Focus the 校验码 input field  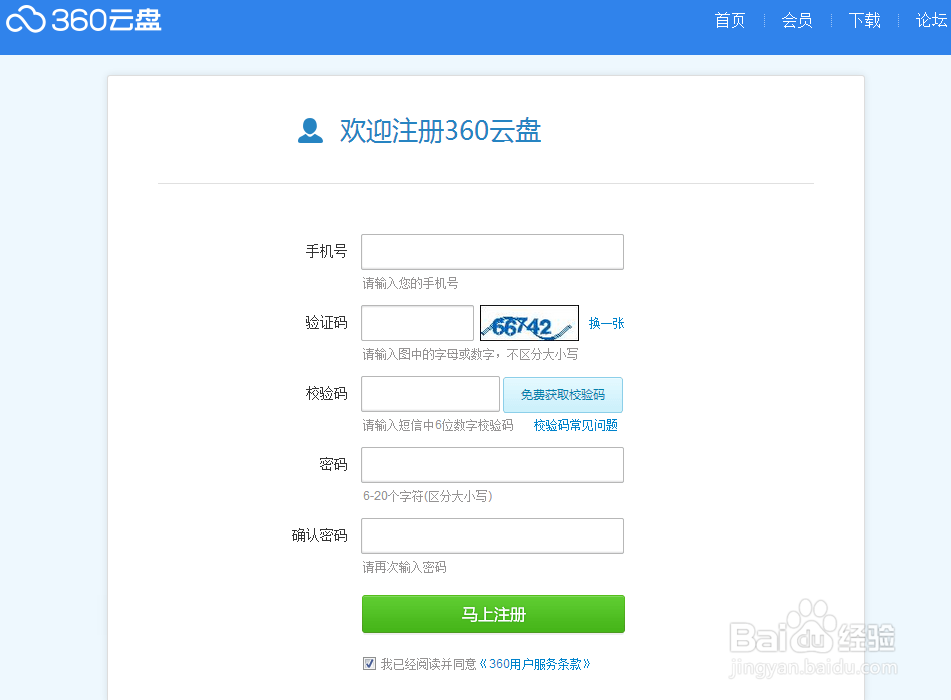pos(431,394)
